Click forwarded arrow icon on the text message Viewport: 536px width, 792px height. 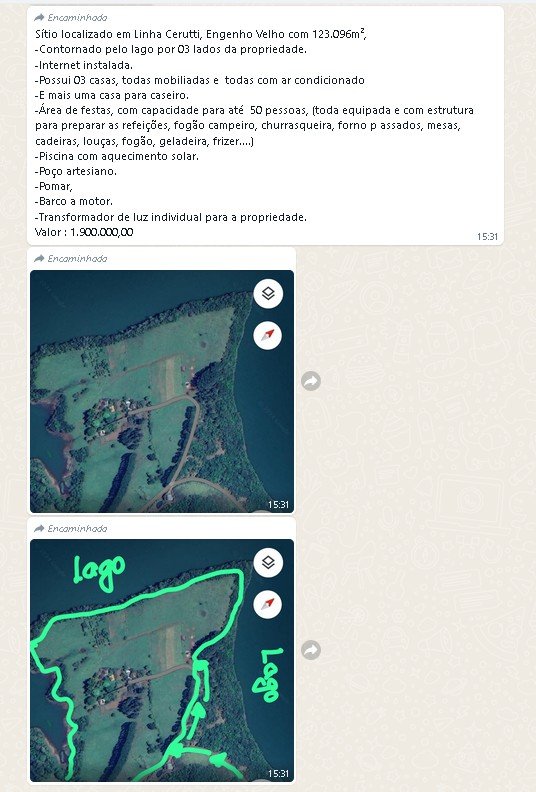pyautogui.click(x=39, y=18)
